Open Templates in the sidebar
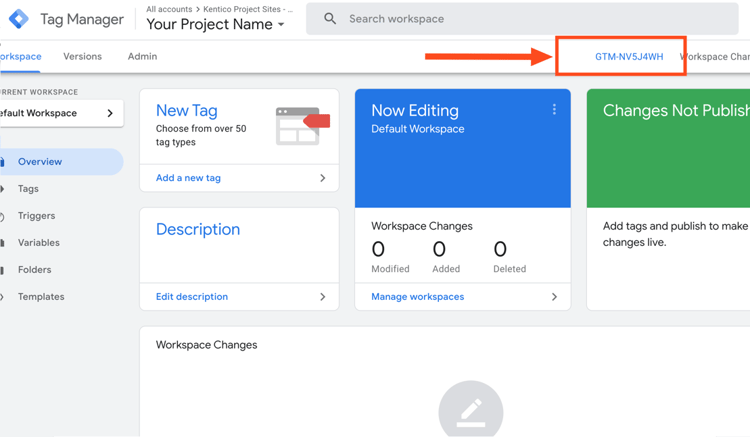Image resolution: width=750 pixels, height=437 pixels. click(x=41, y=297)
